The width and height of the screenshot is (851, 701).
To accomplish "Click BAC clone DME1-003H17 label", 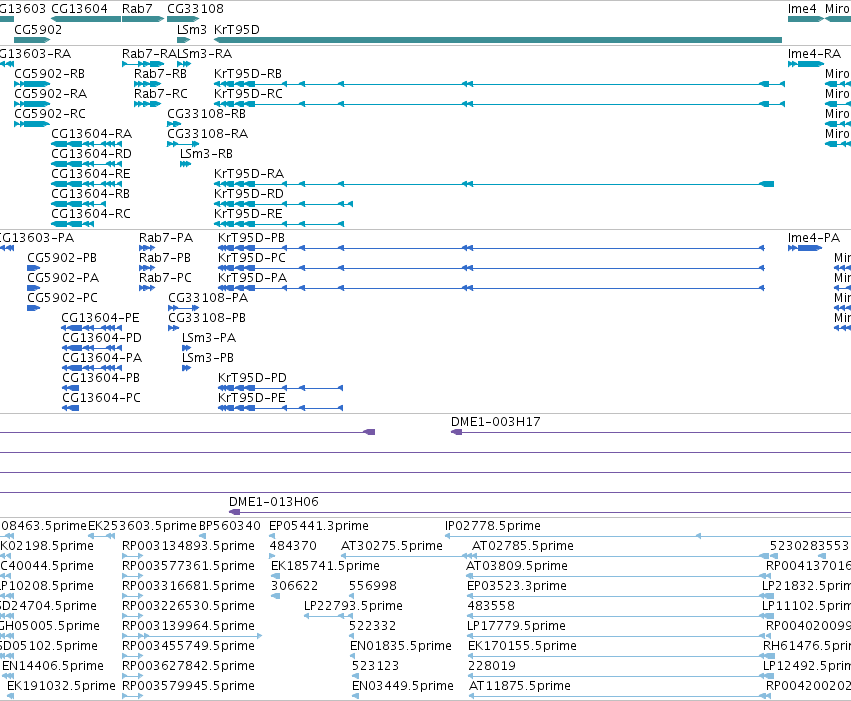I will pos(496,422).
